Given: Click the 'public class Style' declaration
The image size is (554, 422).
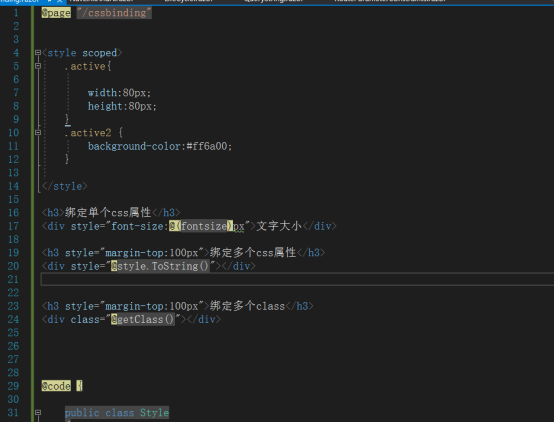Looking at the screenshot, I should (117, 412).
